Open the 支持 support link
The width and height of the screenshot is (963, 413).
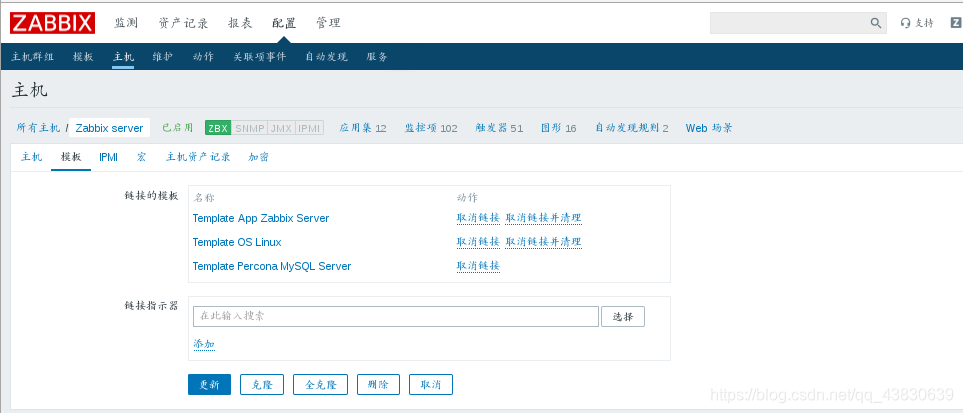[x=917, y=23]
